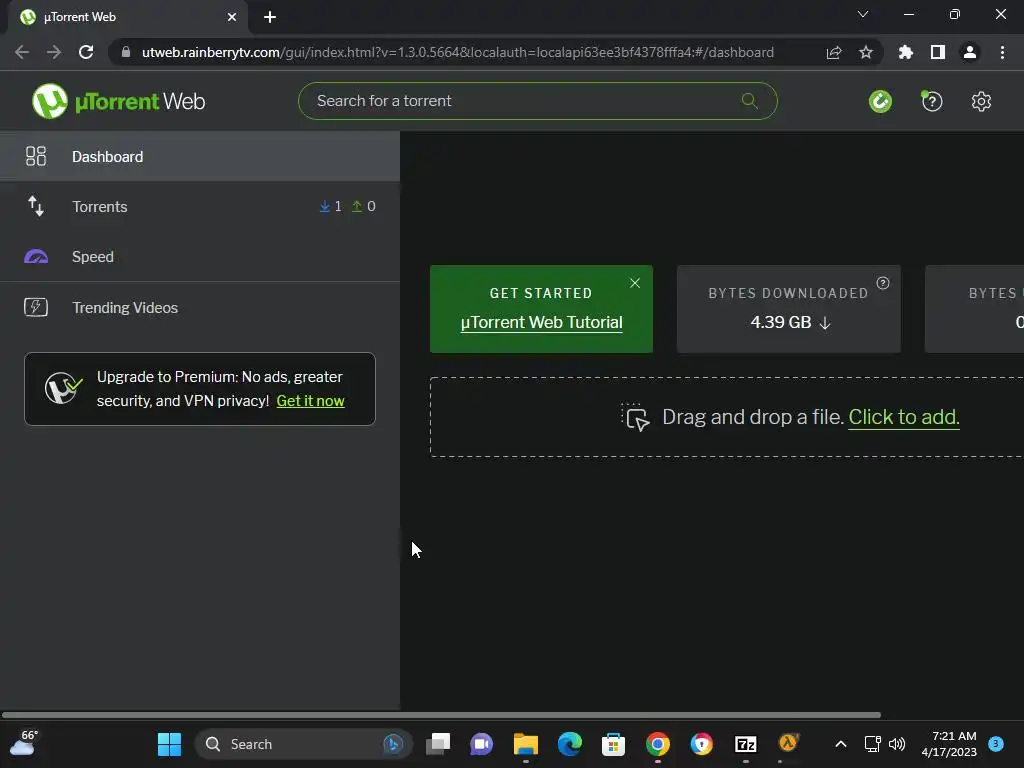Open the help question mark icon
Viewport: 1024px width, 768px height.
click(931, 101)
